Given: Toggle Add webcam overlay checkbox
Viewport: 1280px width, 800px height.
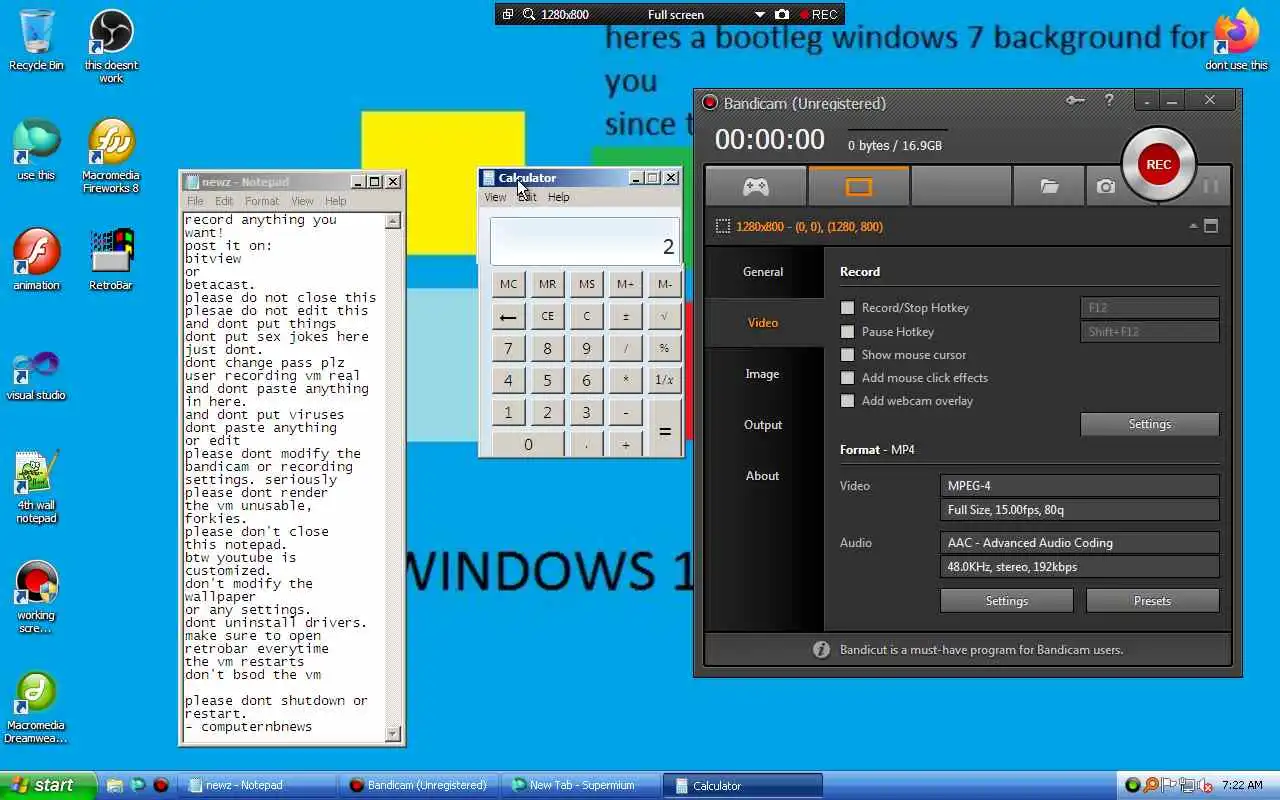Looking at the screenshot, I should pos(848,401).
